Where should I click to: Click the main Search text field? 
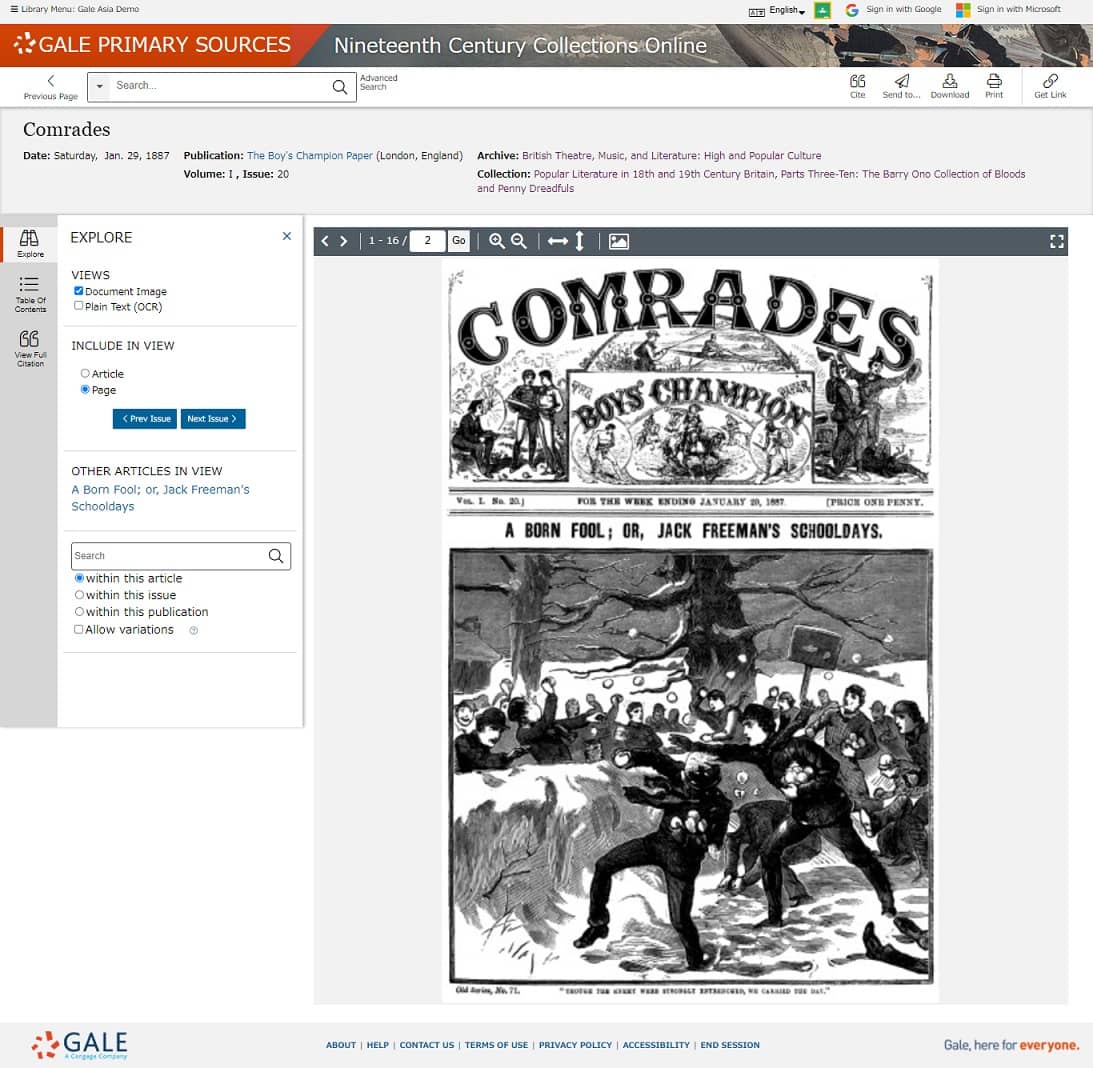220,86
